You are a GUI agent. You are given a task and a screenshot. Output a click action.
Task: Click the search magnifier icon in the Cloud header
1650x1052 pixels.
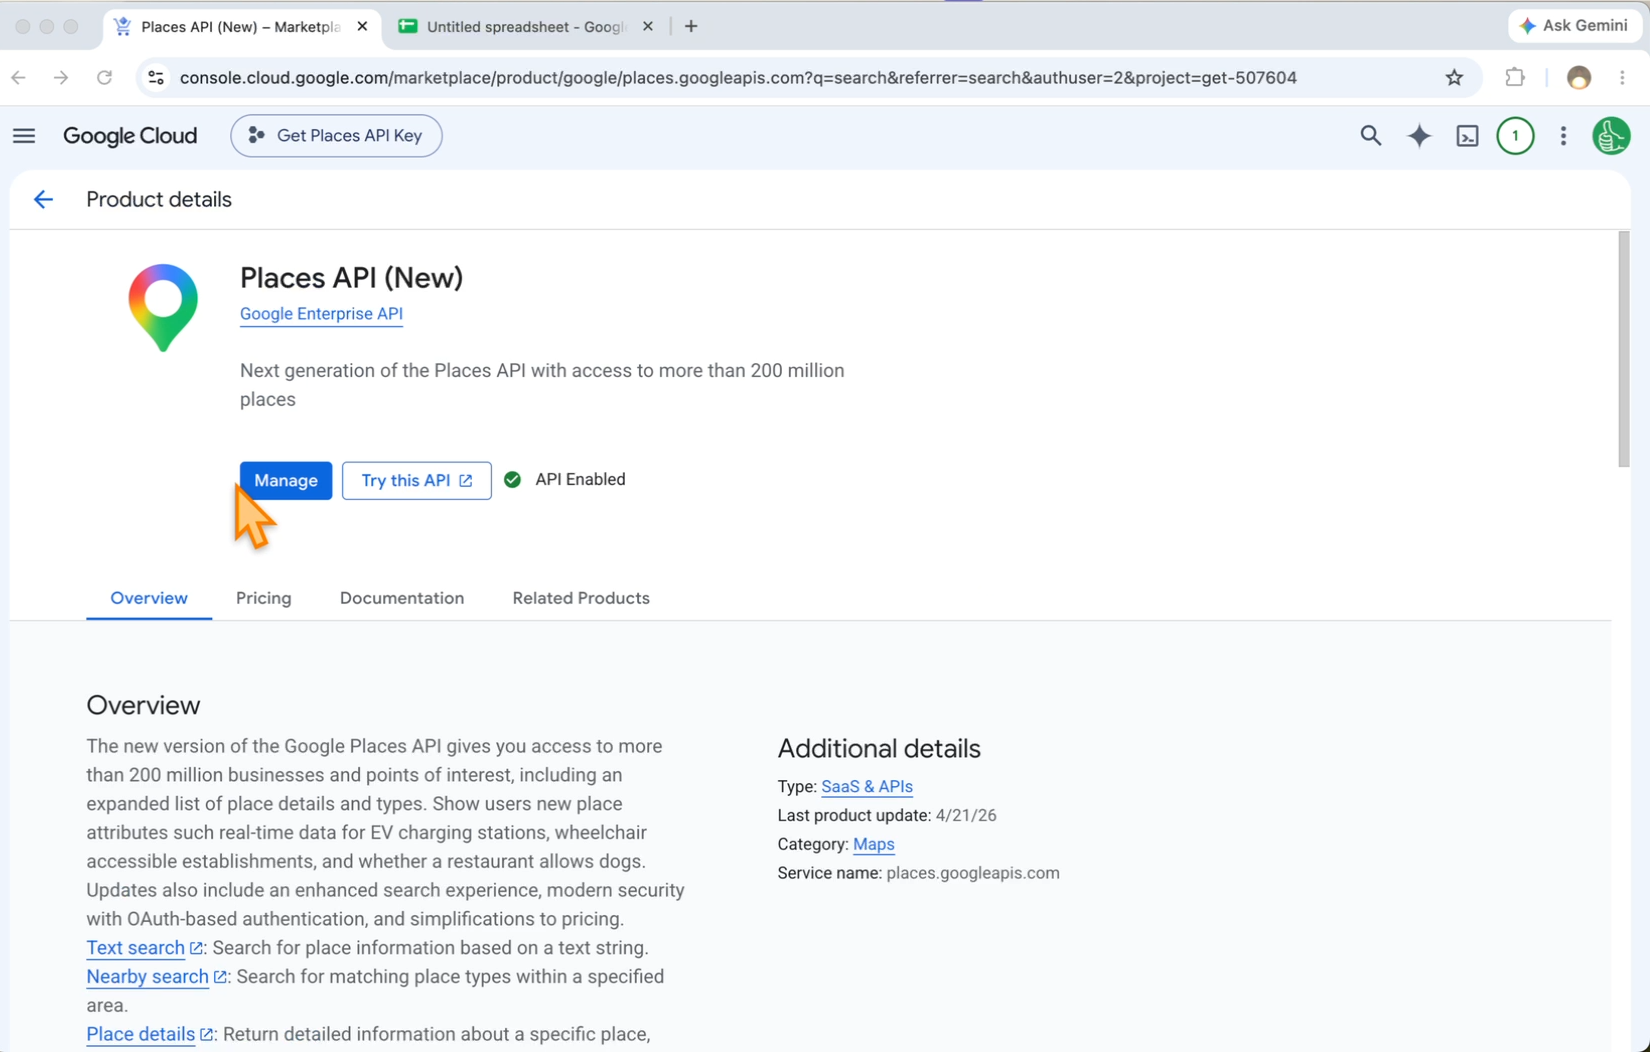tap(1371, 136)
